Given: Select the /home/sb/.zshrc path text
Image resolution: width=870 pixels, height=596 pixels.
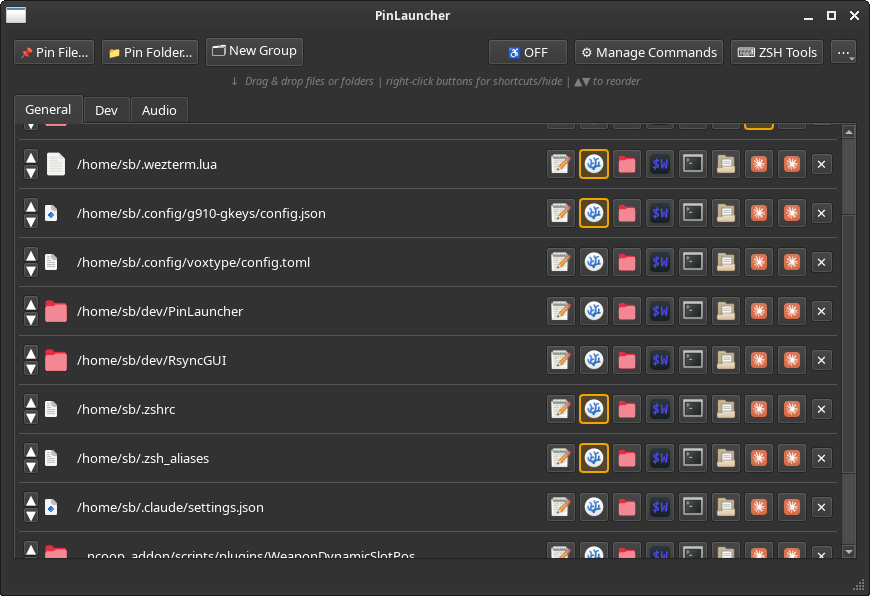Looking at the screenshot, I should (126, 410).
